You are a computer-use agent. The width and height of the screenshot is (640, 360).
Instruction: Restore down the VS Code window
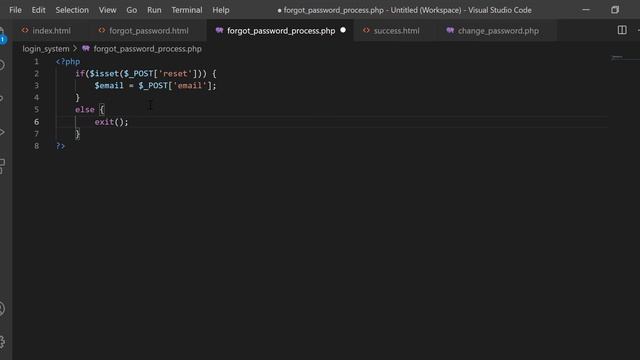click(615, 10)
